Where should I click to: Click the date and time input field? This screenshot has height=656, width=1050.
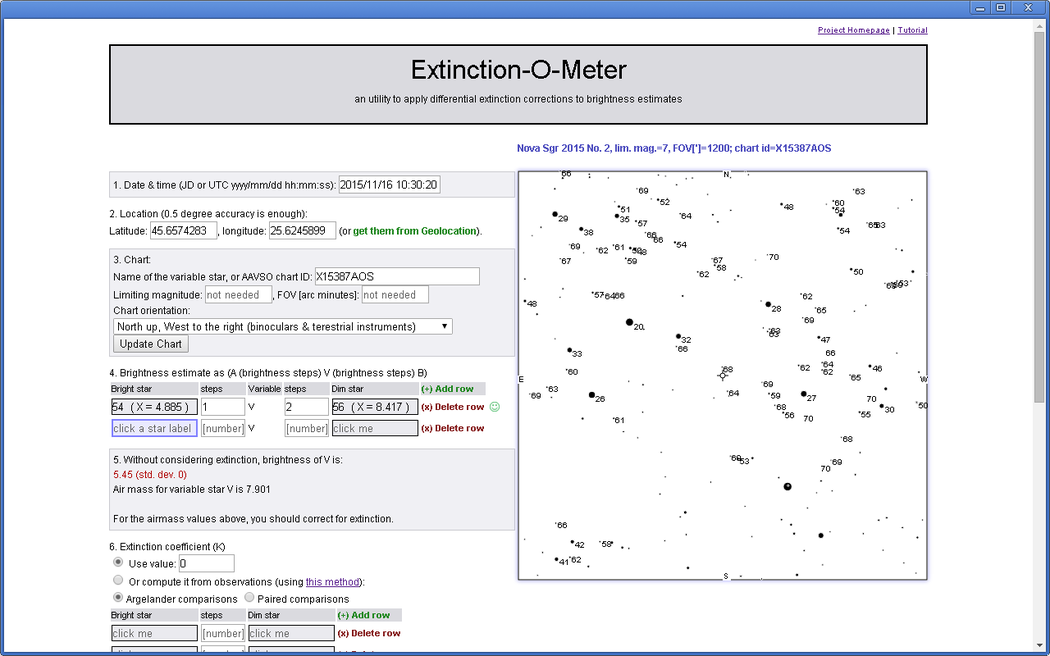[x=390, y=185]
